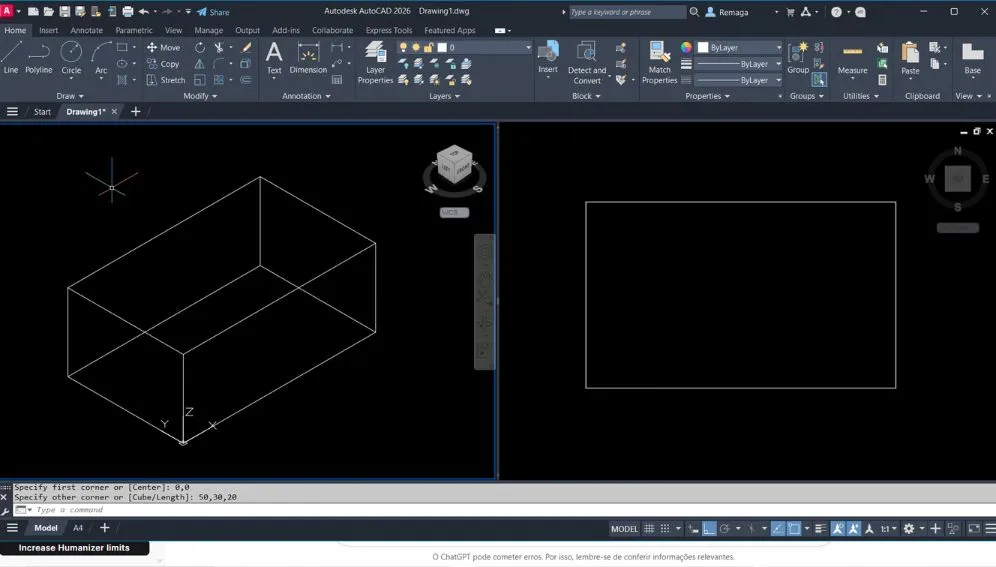Image resolution: width=996 pixels, height=567 pixels.
Task: Toggle lineweight display in status bar
Action: coord(820,528)
